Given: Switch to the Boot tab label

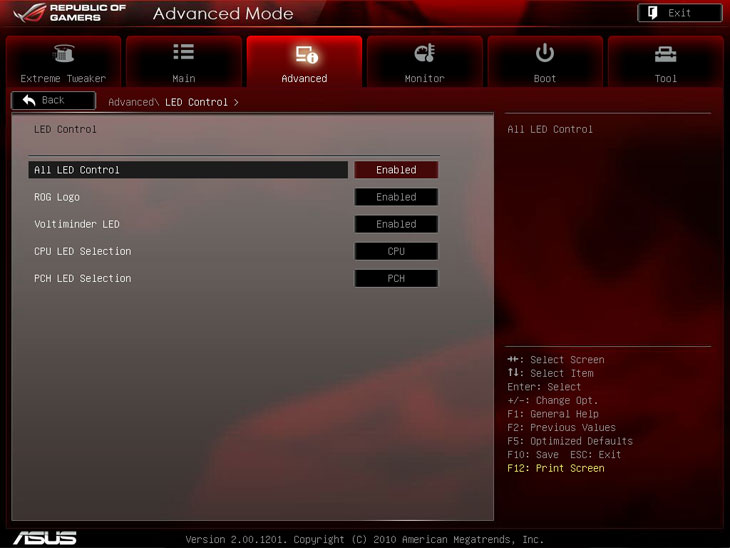Looking at the screenshot, I should click(545, 78).
